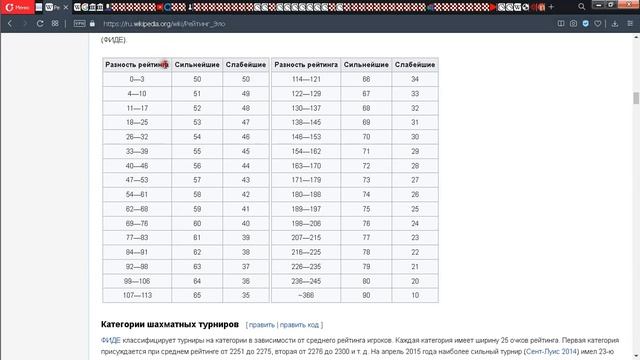Go back to the previous page

10,24
